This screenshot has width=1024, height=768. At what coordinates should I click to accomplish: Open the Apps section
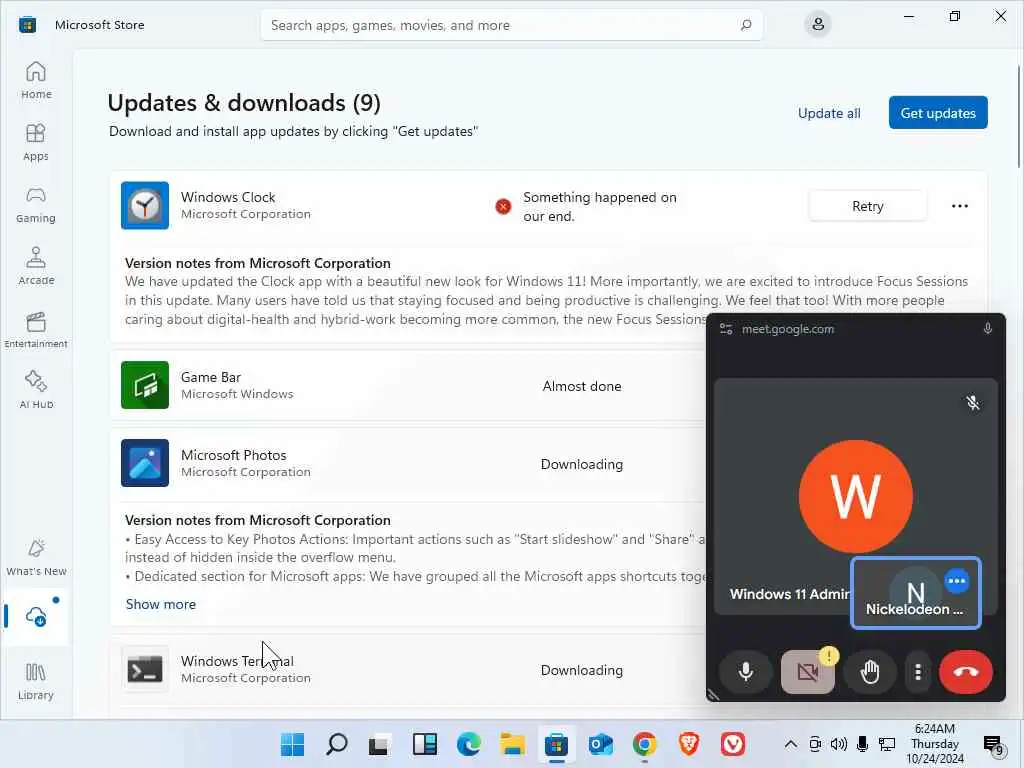(x=36, y=142)
